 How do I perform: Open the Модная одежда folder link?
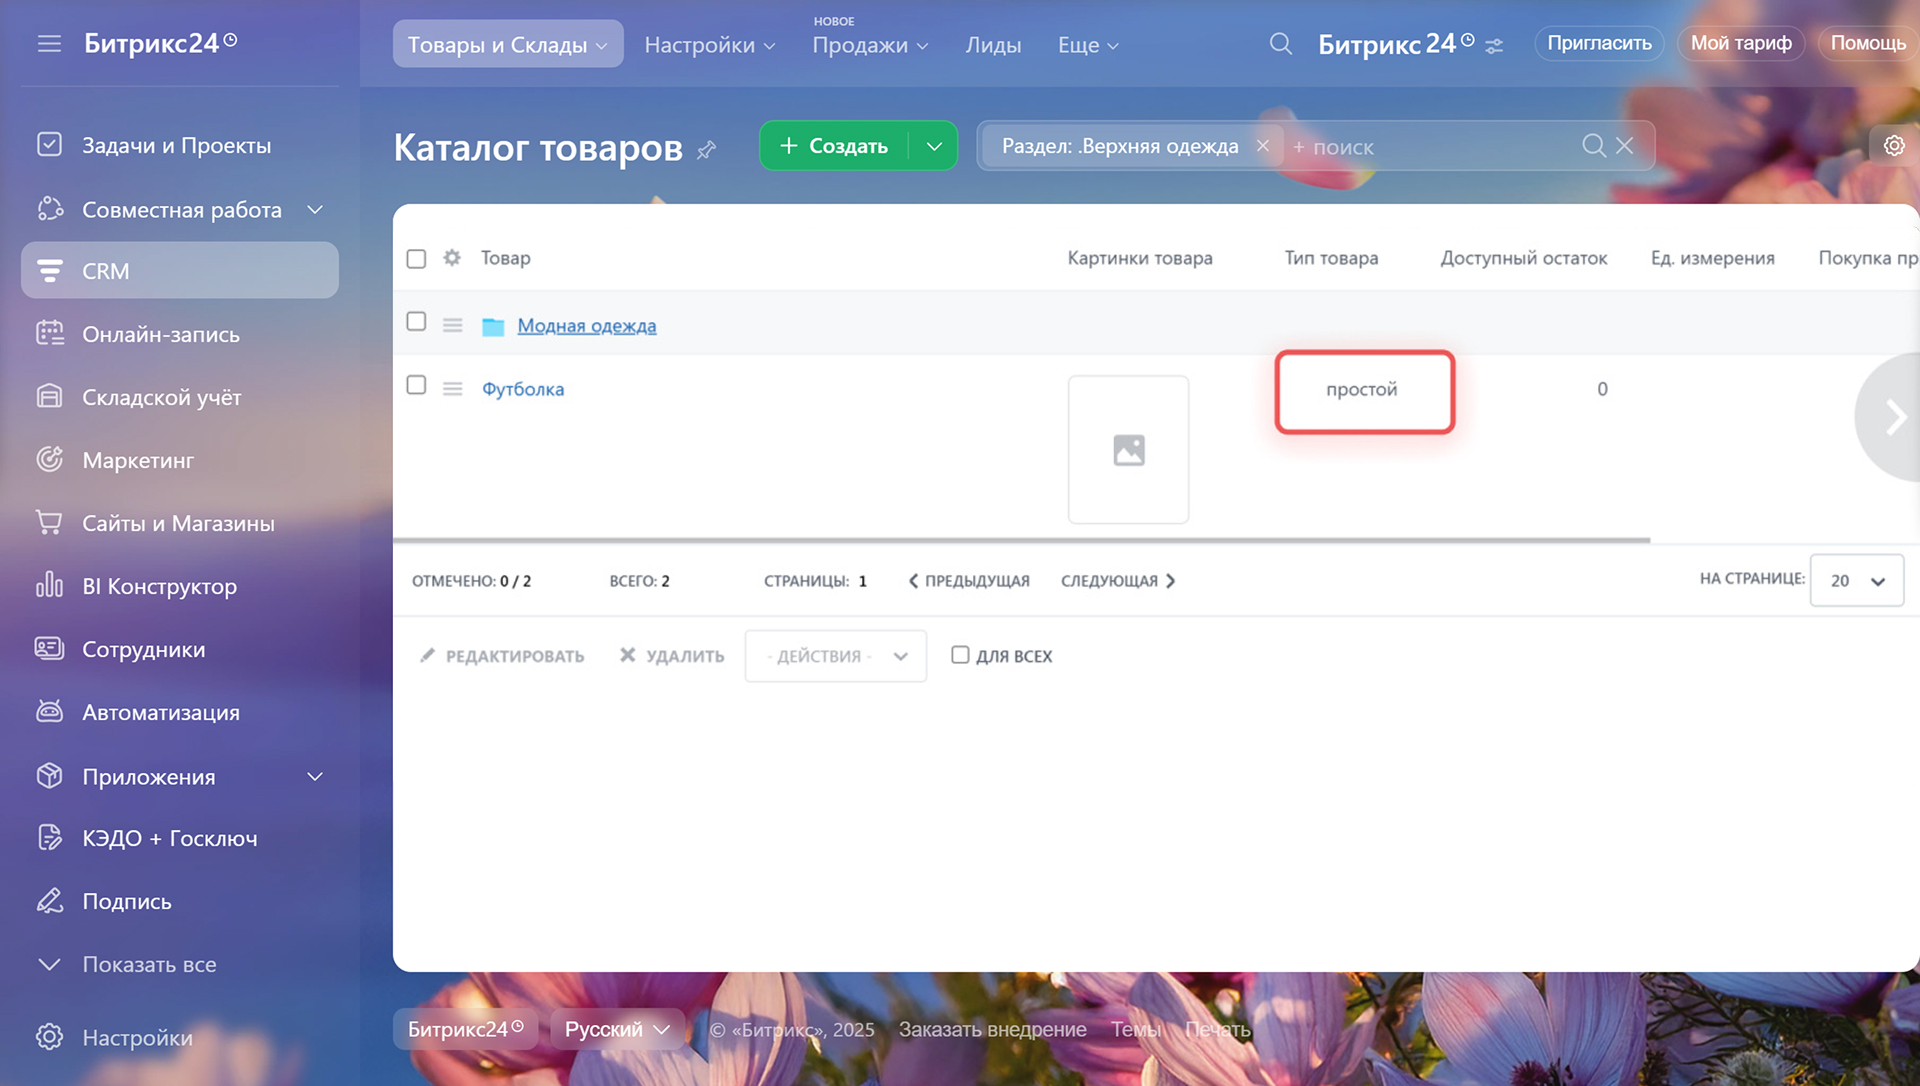[x=586, y=326]
